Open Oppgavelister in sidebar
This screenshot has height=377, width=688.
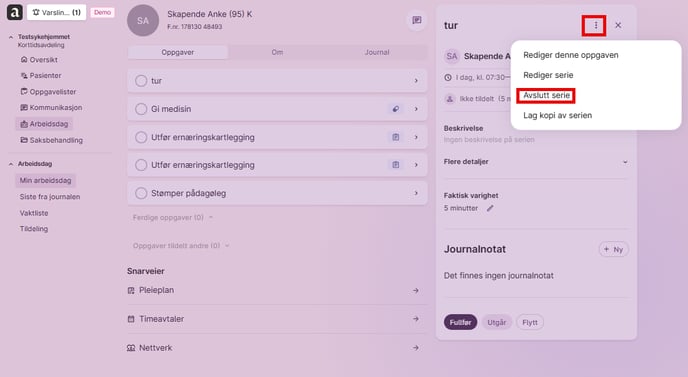click(48, 92)
